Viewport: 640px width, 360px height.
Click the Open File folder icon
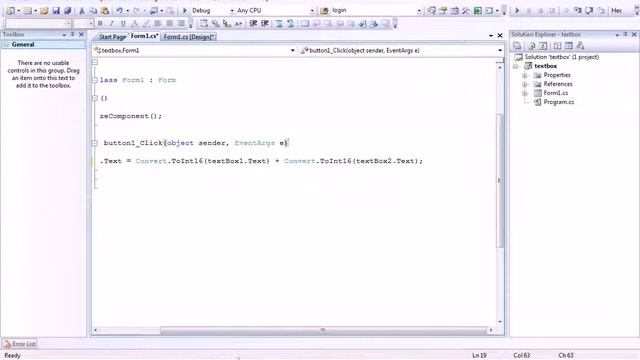pyautogui.click(x=44, y=11)
